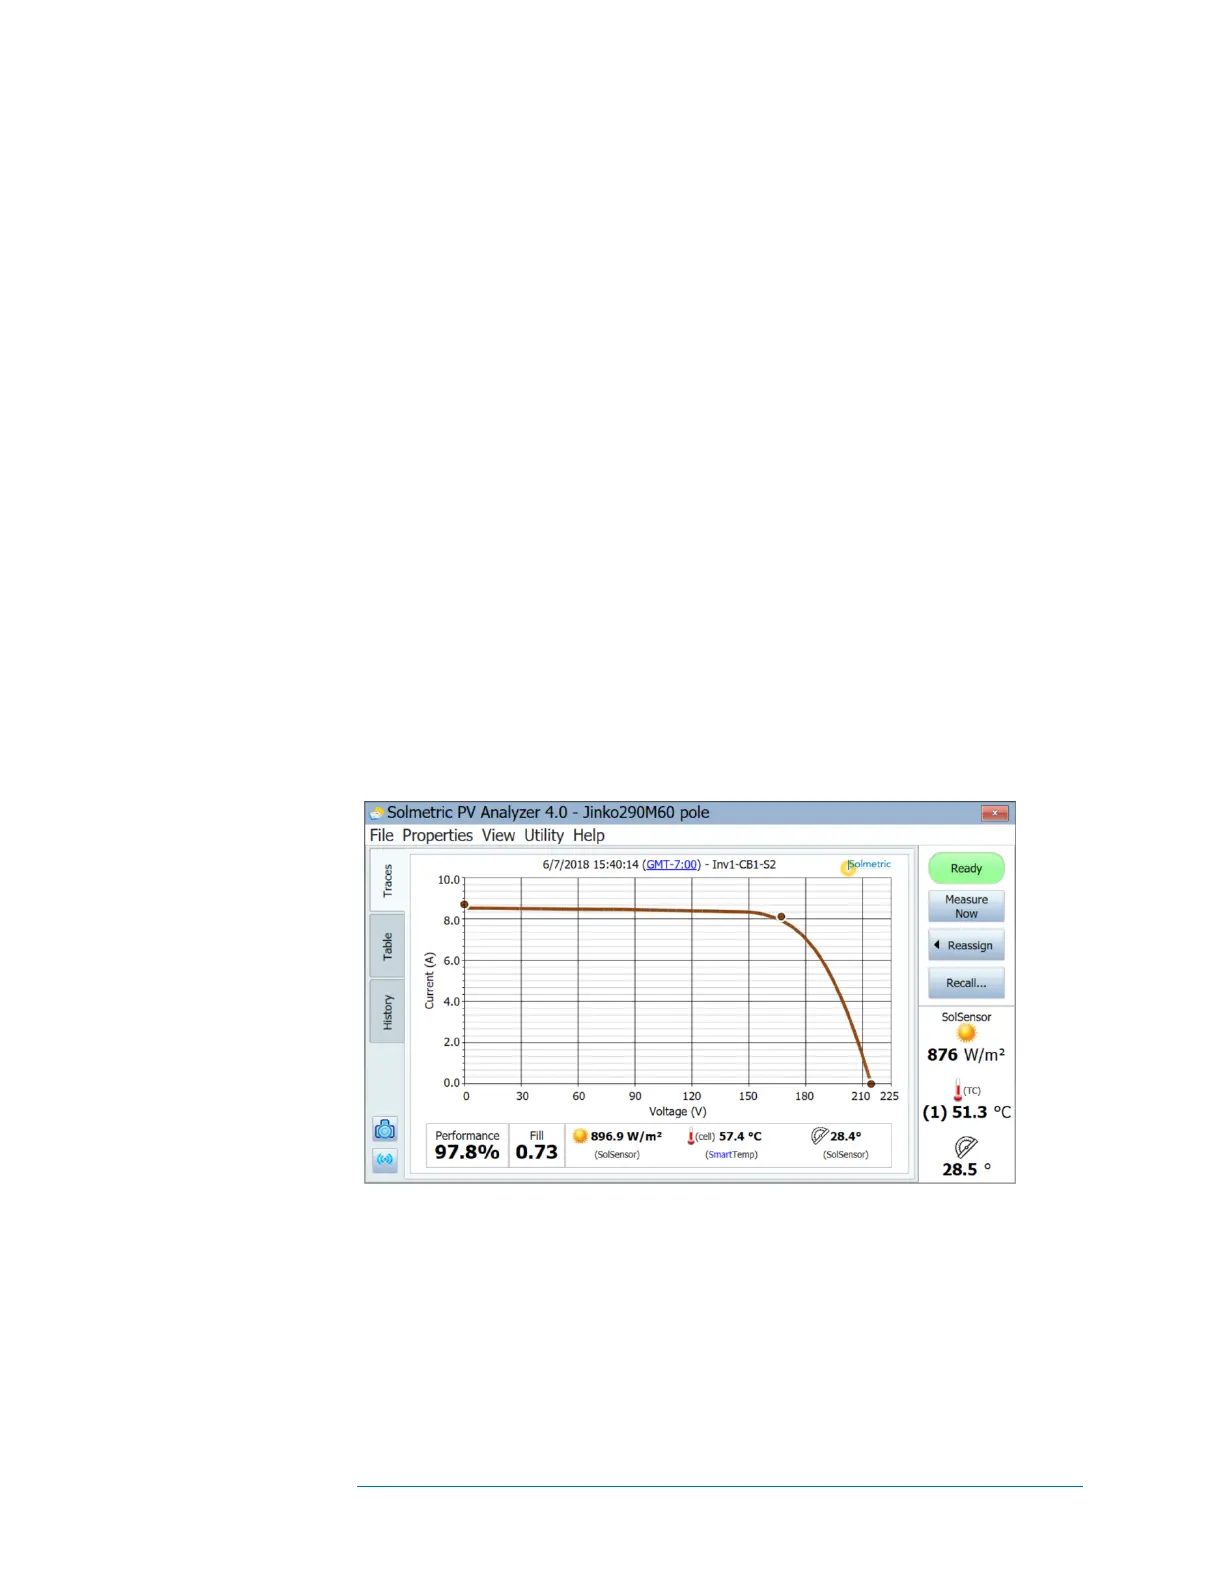Click the camera snapshot icon
This screenshot has width=1224, height=1584.
point(385,1130)
